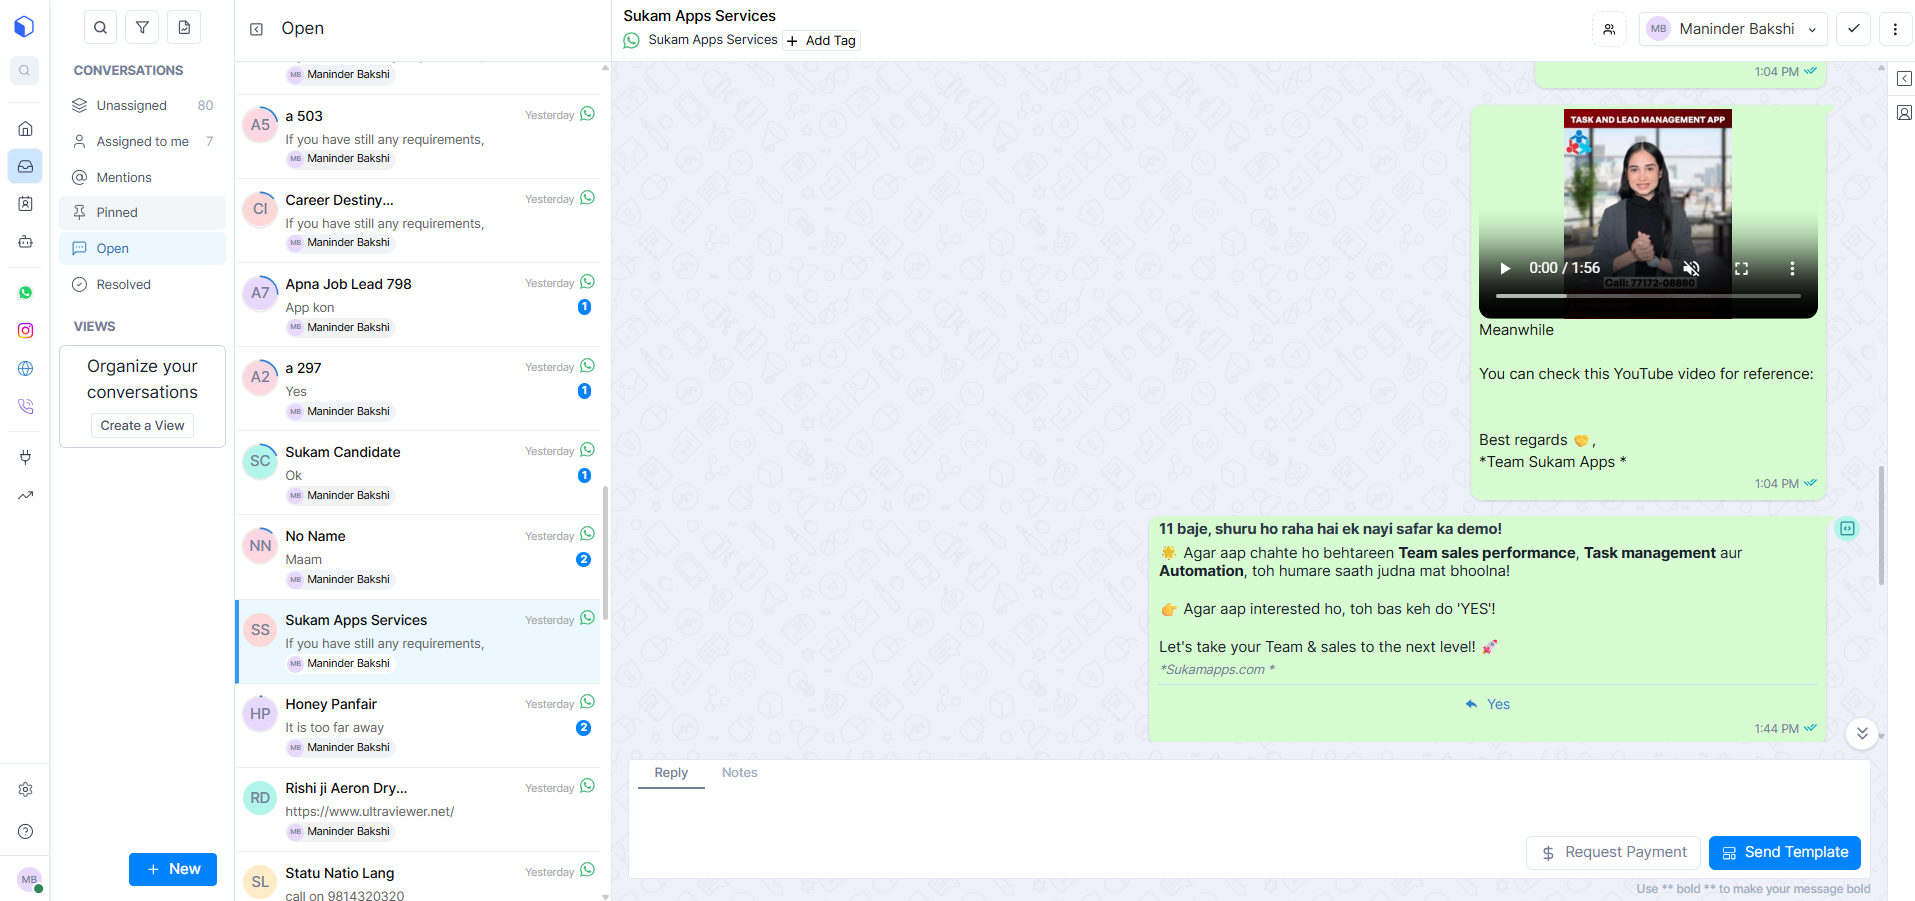Switch to the Notes tab
Screen dimensions: 1915x901
pyautogui.click(x=739, y=773)
